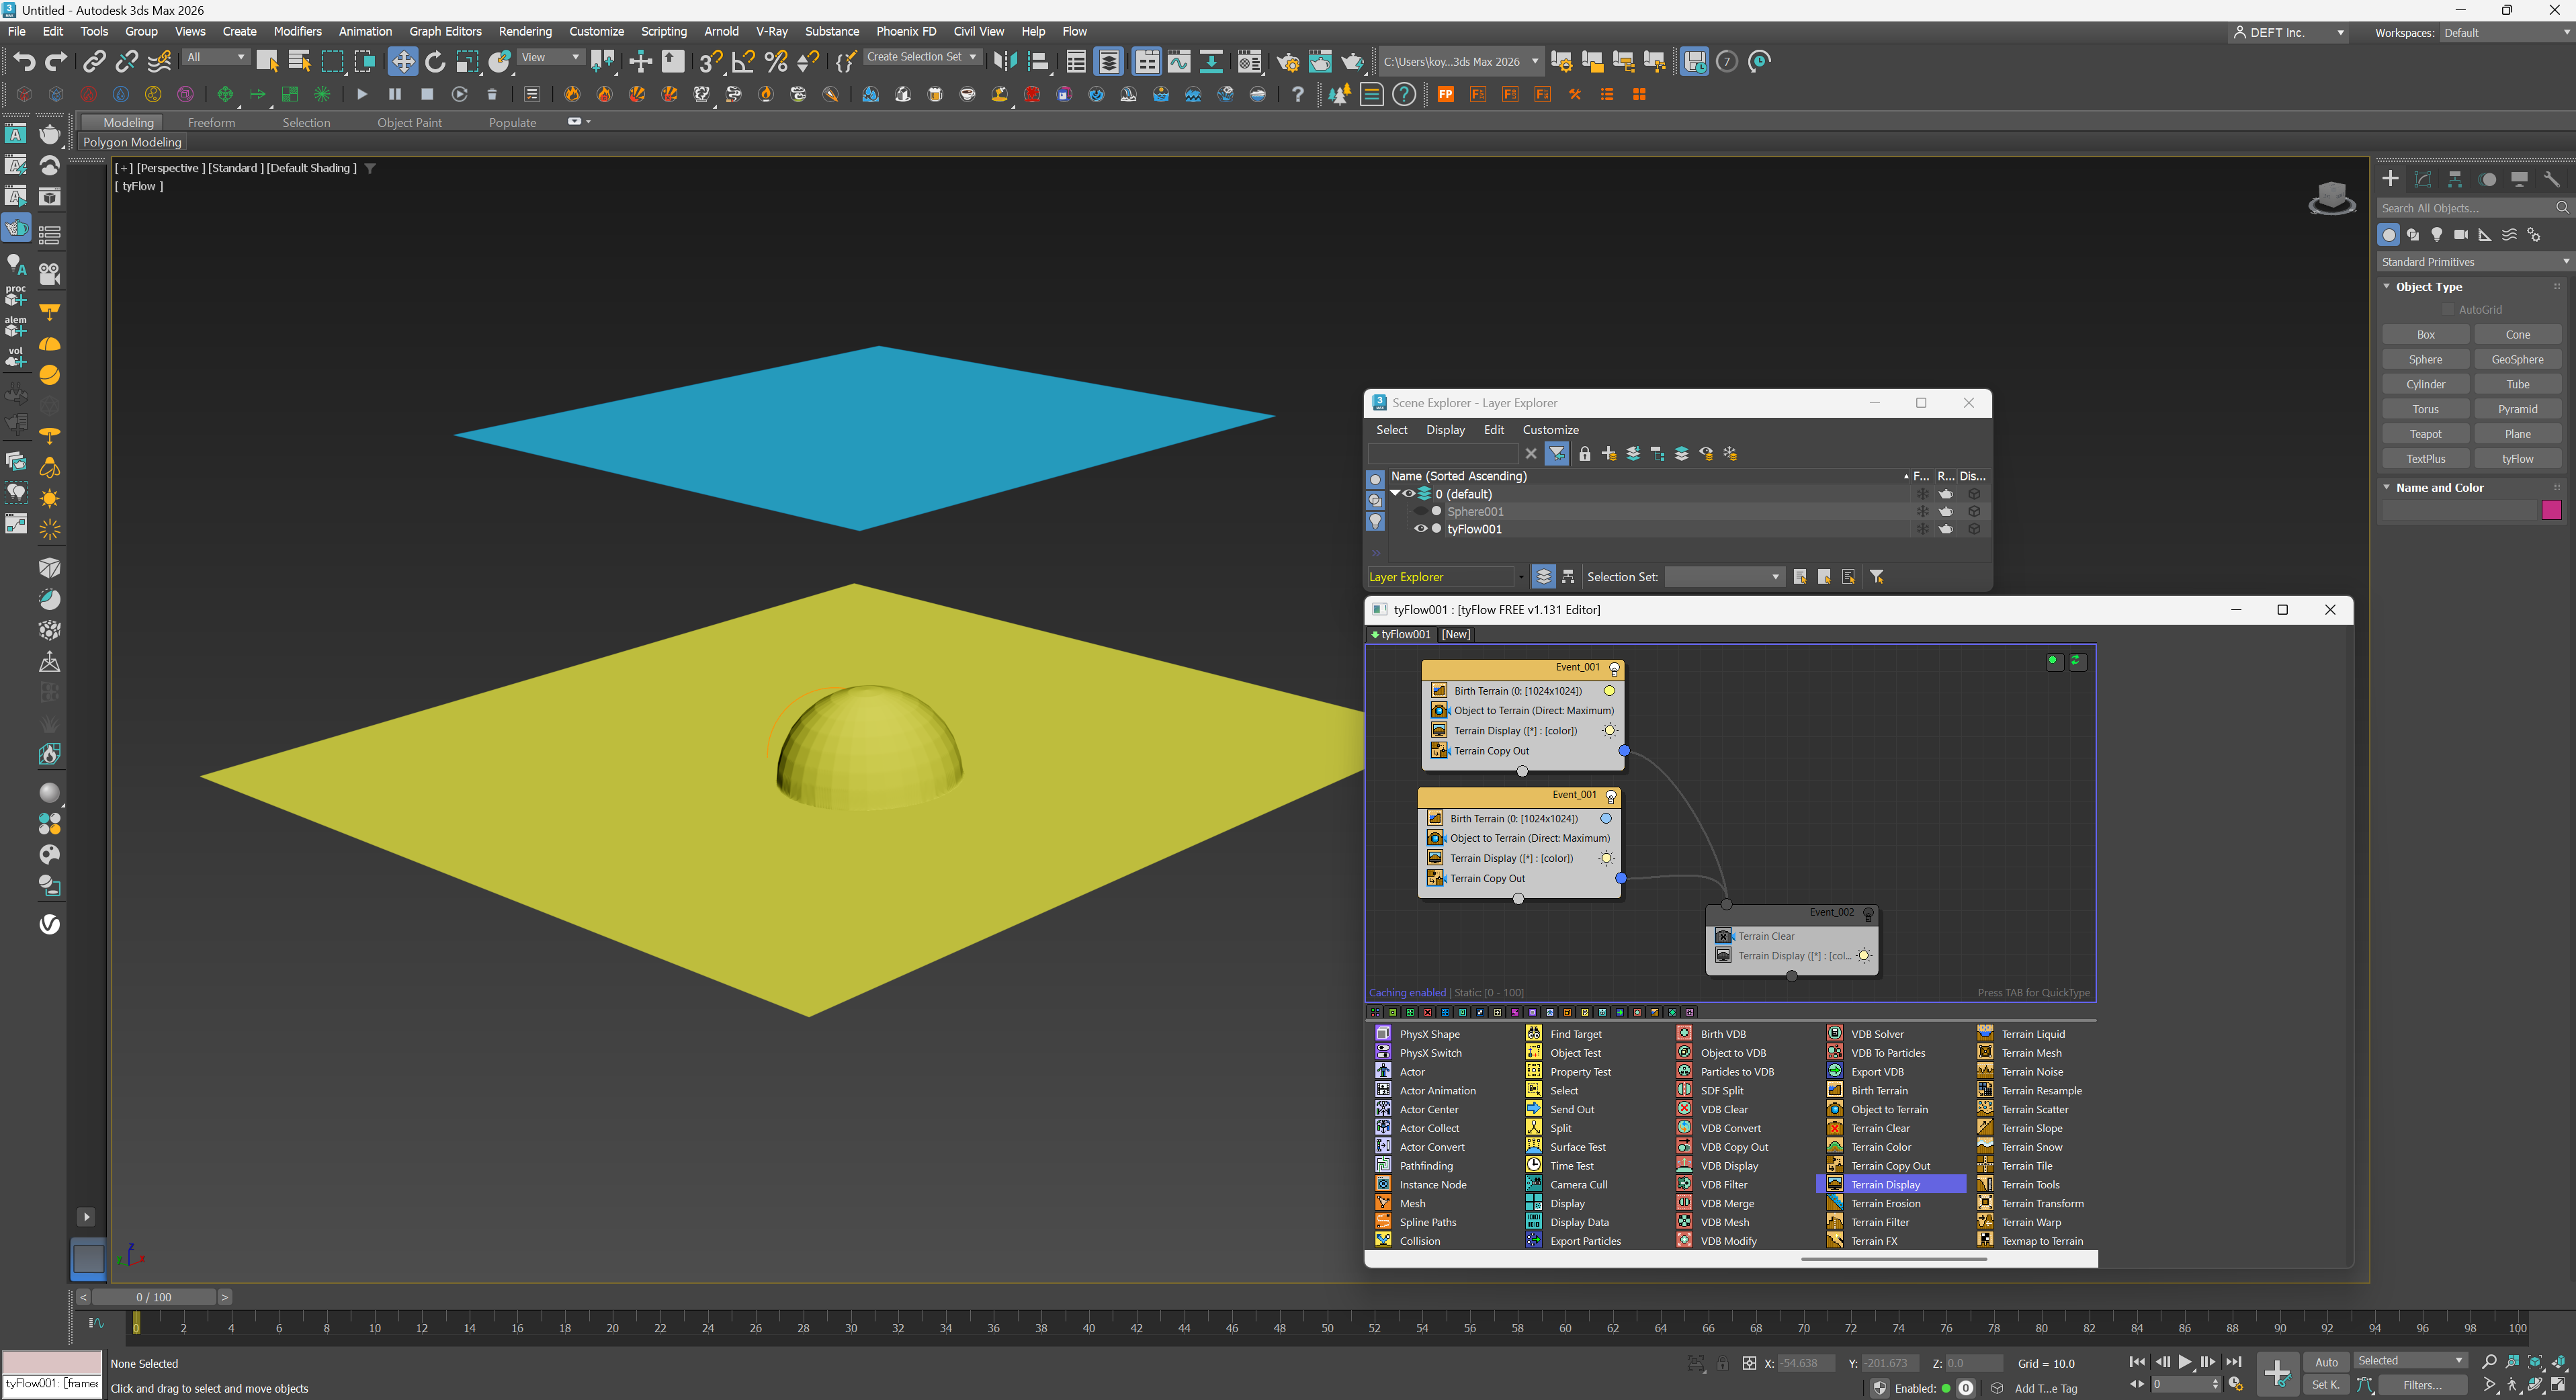The width and height of the screenshot is (2576, 1400).
Task: Play the animation in time controls
Action: 2185,1362
